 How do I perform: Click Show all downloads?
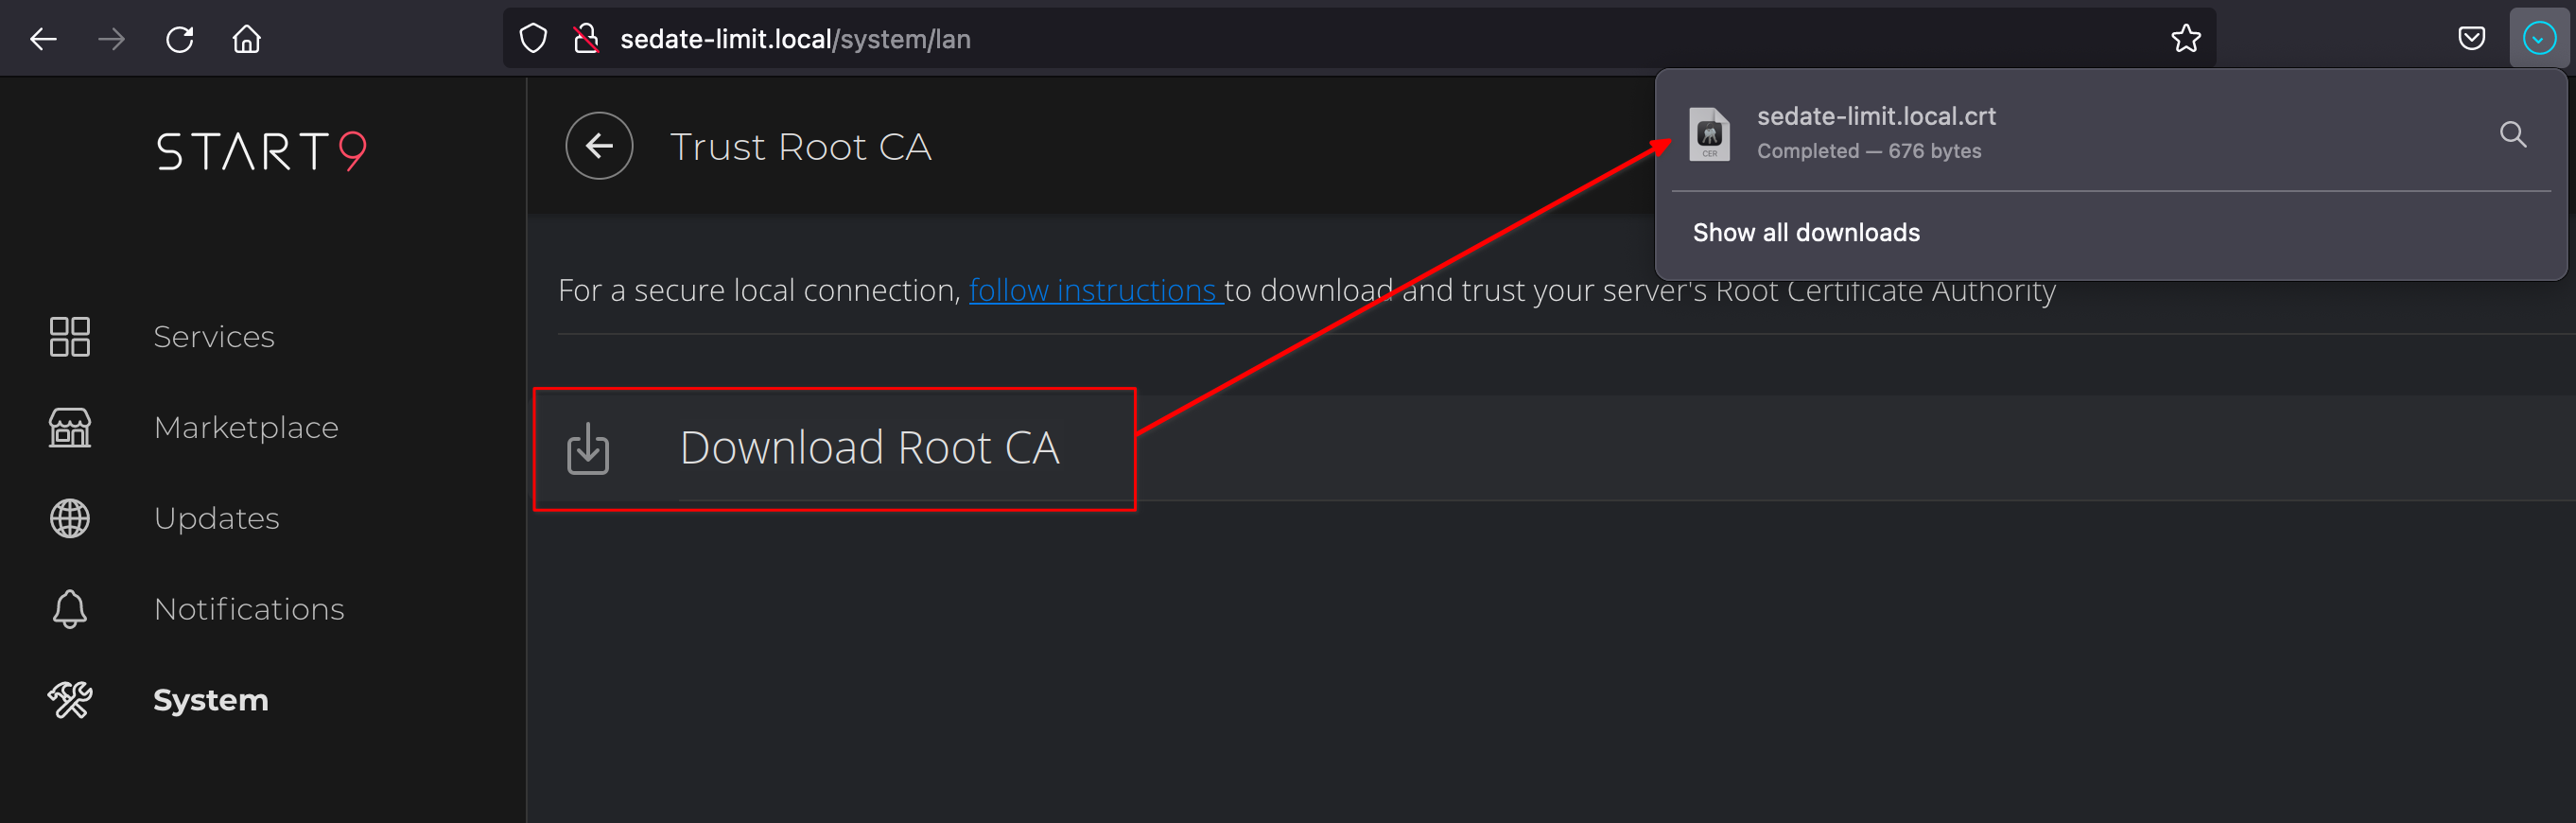click(1806, 233)
